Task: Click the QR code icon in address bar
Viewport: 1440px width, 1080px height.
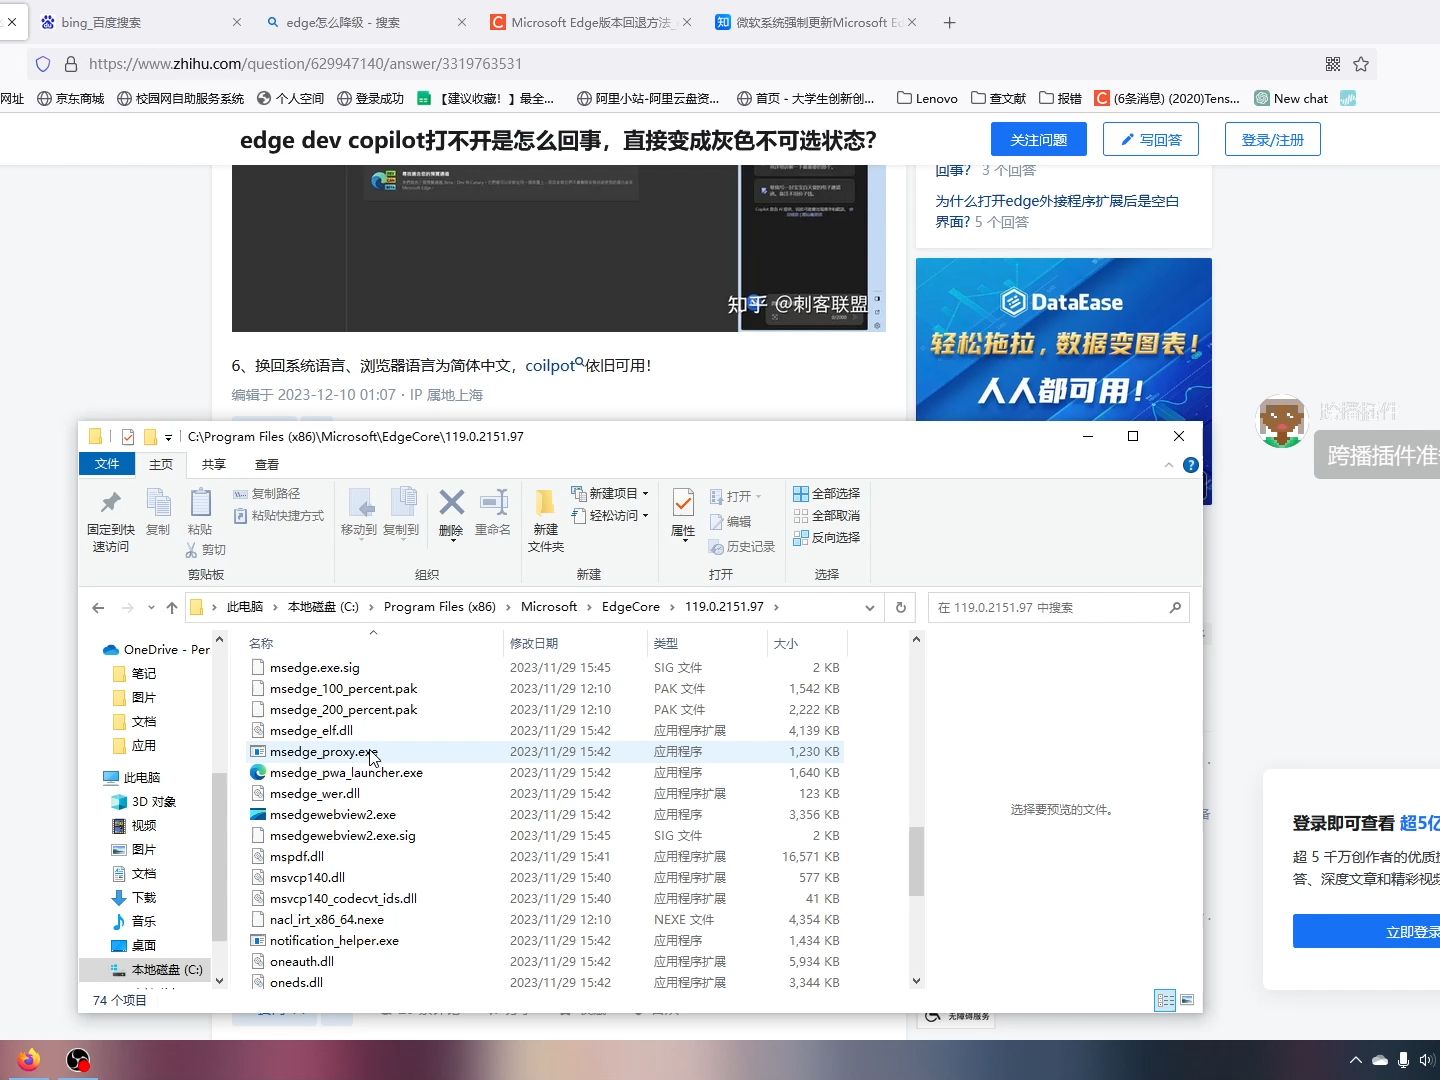Action: [x=1333, y=64]
